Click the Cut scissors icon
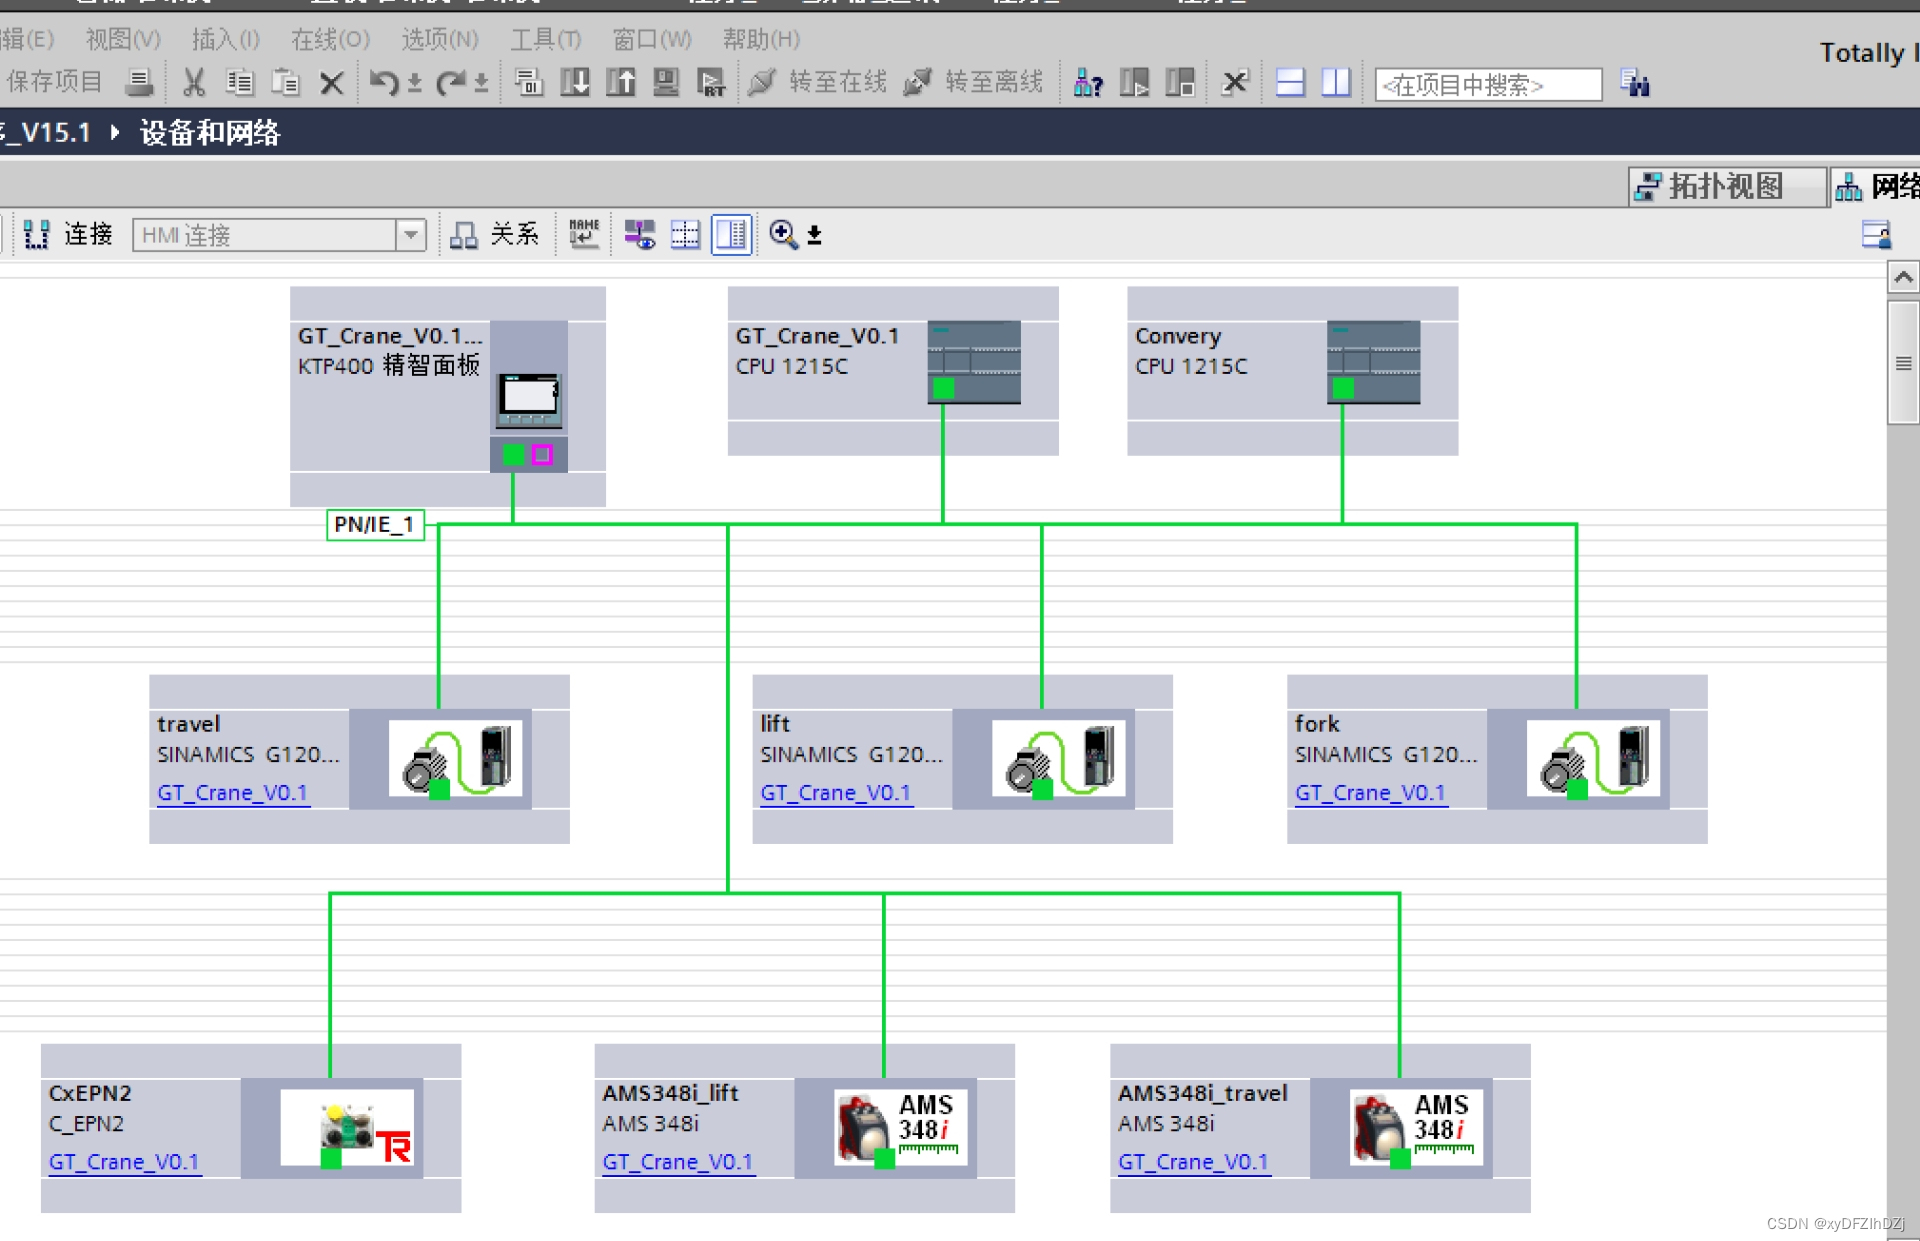Image resolution: width=1920 pixels, height=1241 pixels. [x=194, y=83]
